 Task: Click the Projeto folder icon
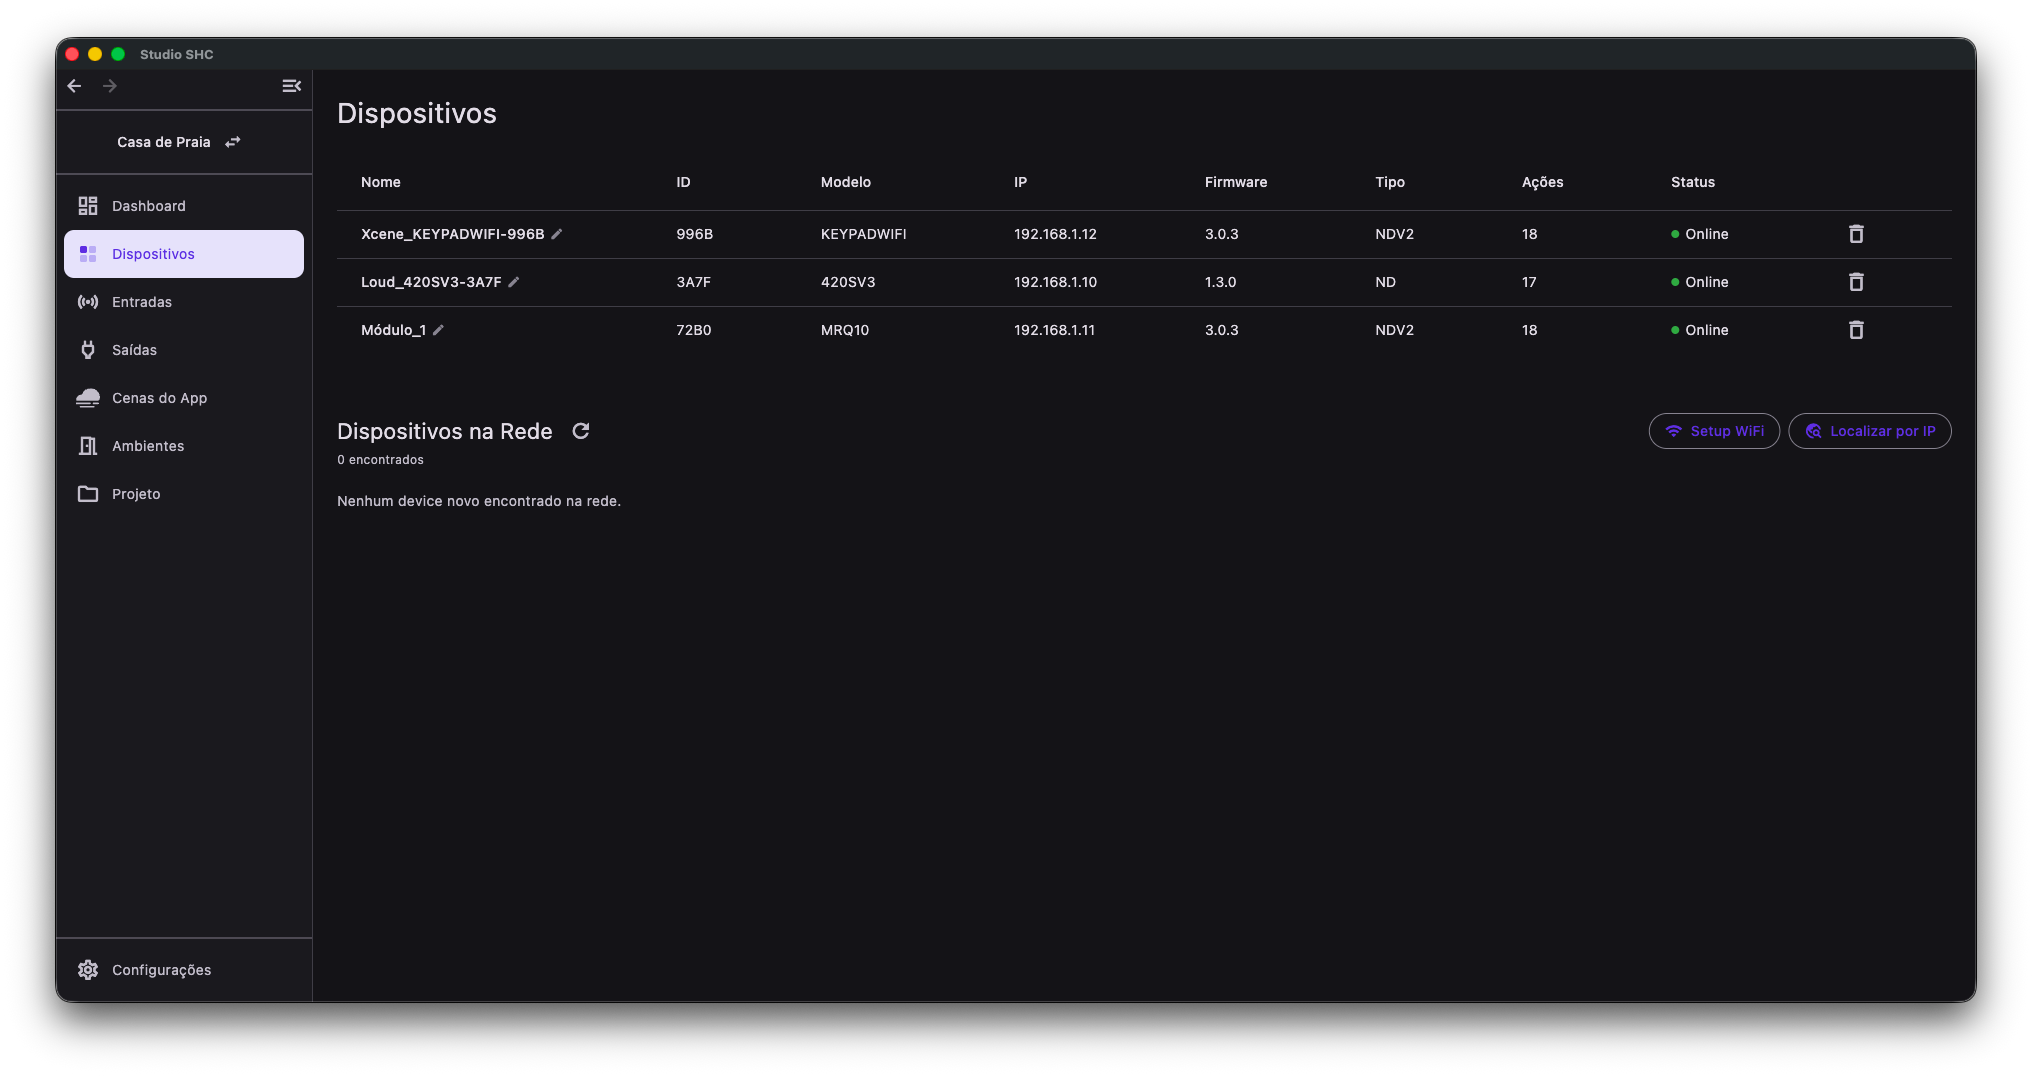pyautogui.click(x=88, y=494)
